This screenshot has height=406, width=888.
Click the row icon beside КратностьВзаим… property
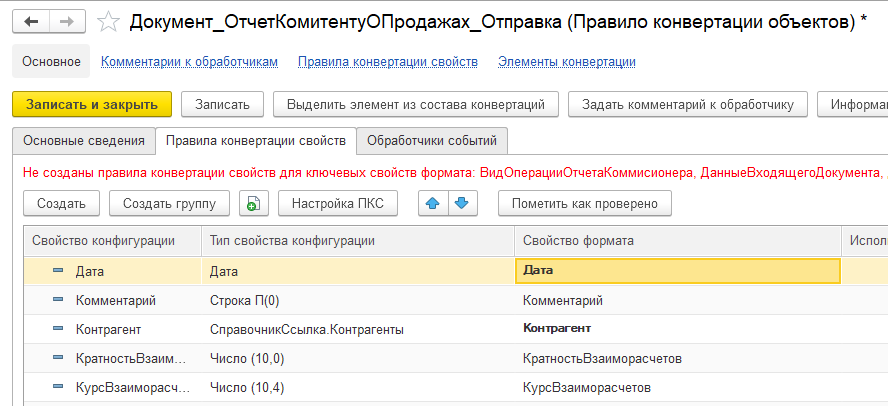pyautogui.click(x=58, y=357)
